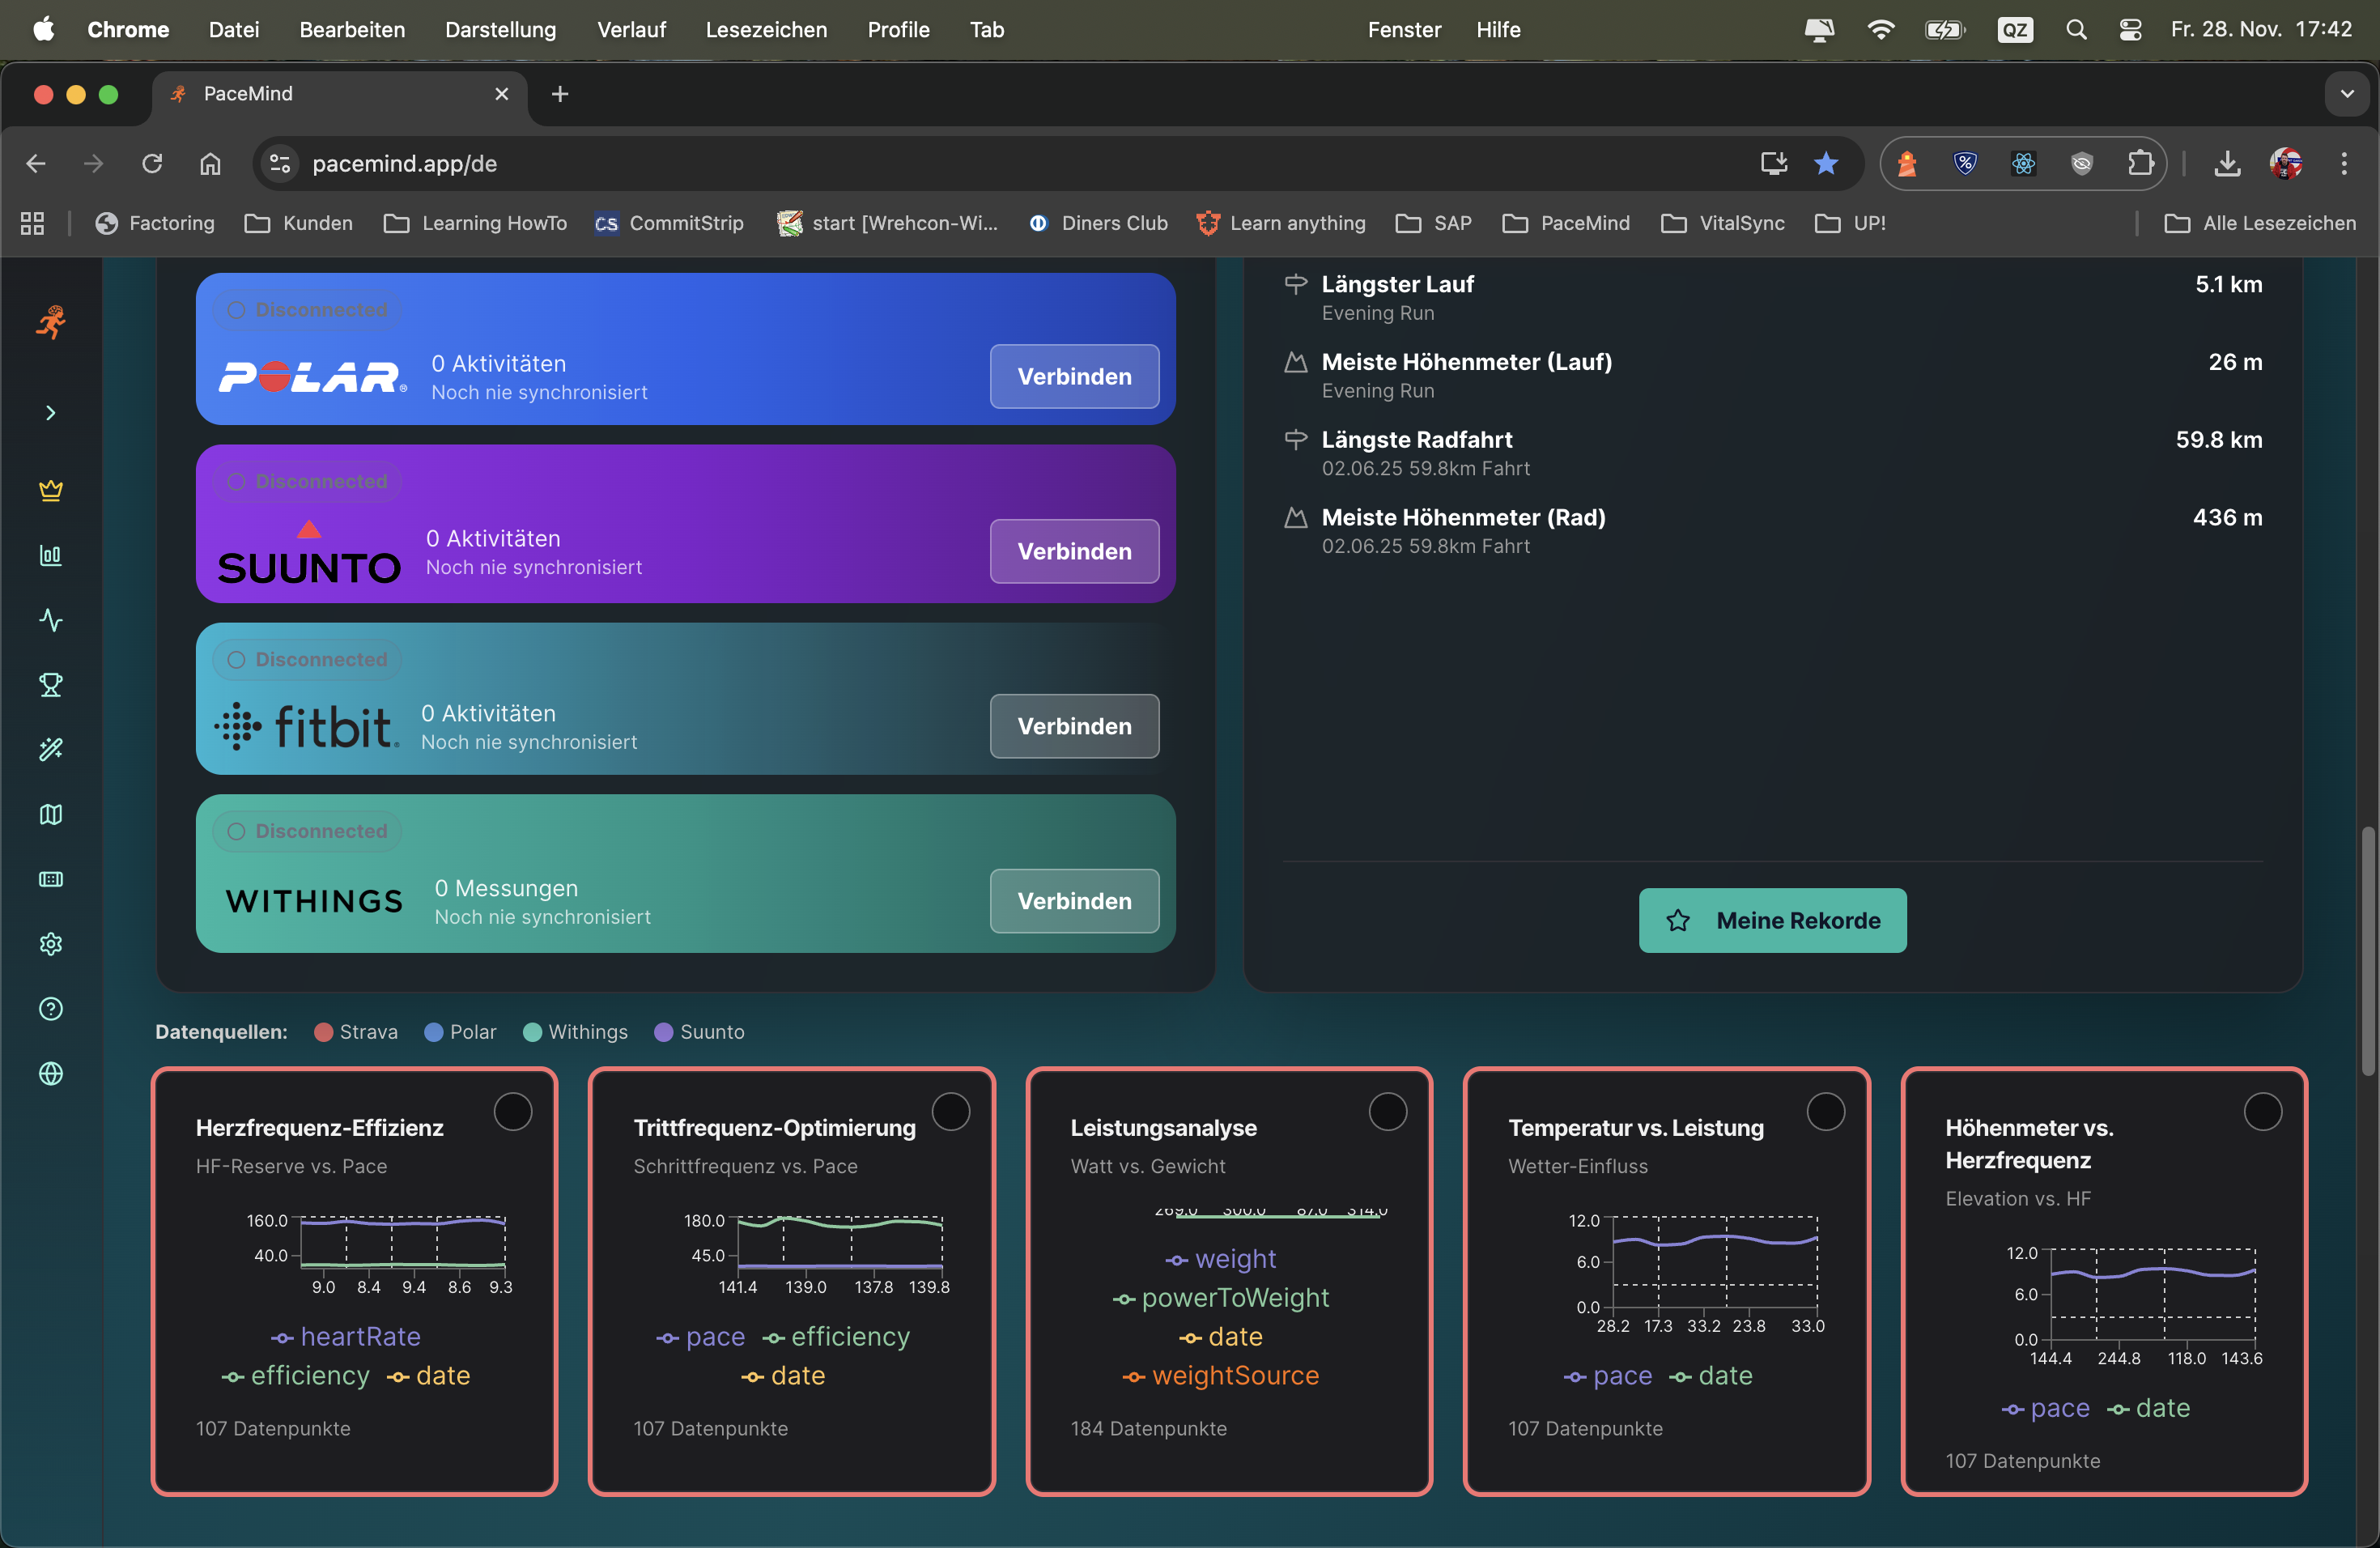Click the globe language icon in the sidebar
This screenshot has height=1548, width=2380.
[x=51, y=1073]
